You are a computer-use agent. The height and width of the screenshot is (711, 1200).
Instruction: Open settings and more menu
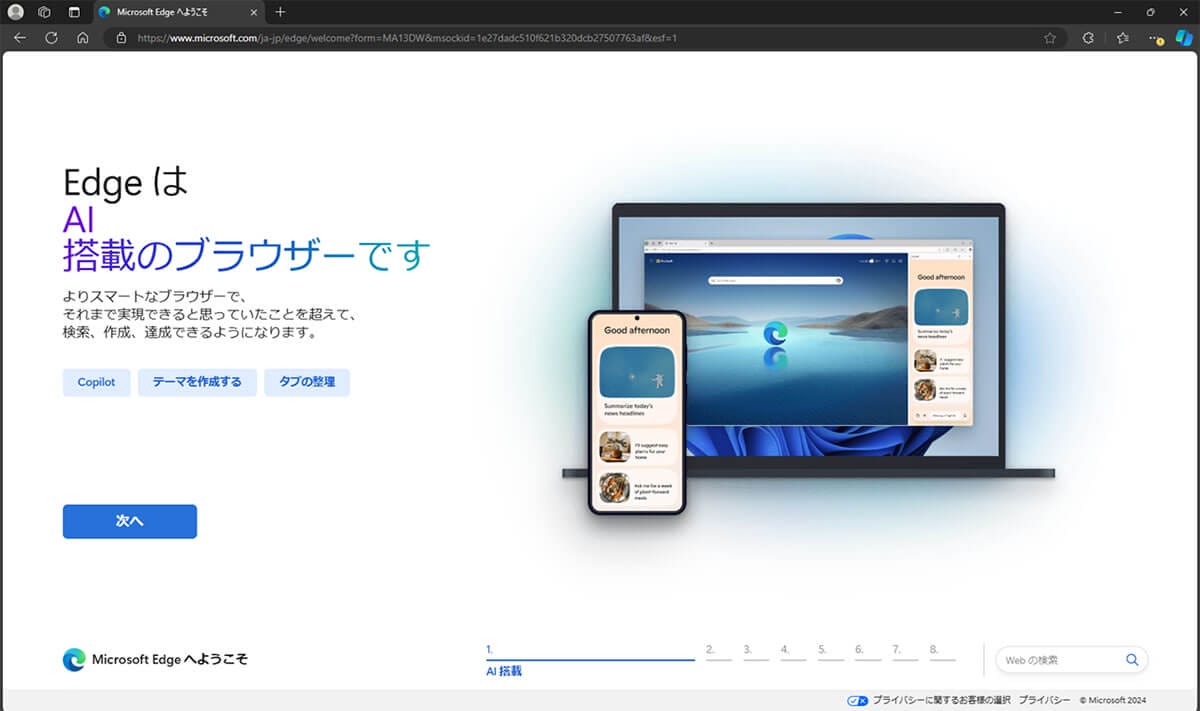coord(1156,38)
